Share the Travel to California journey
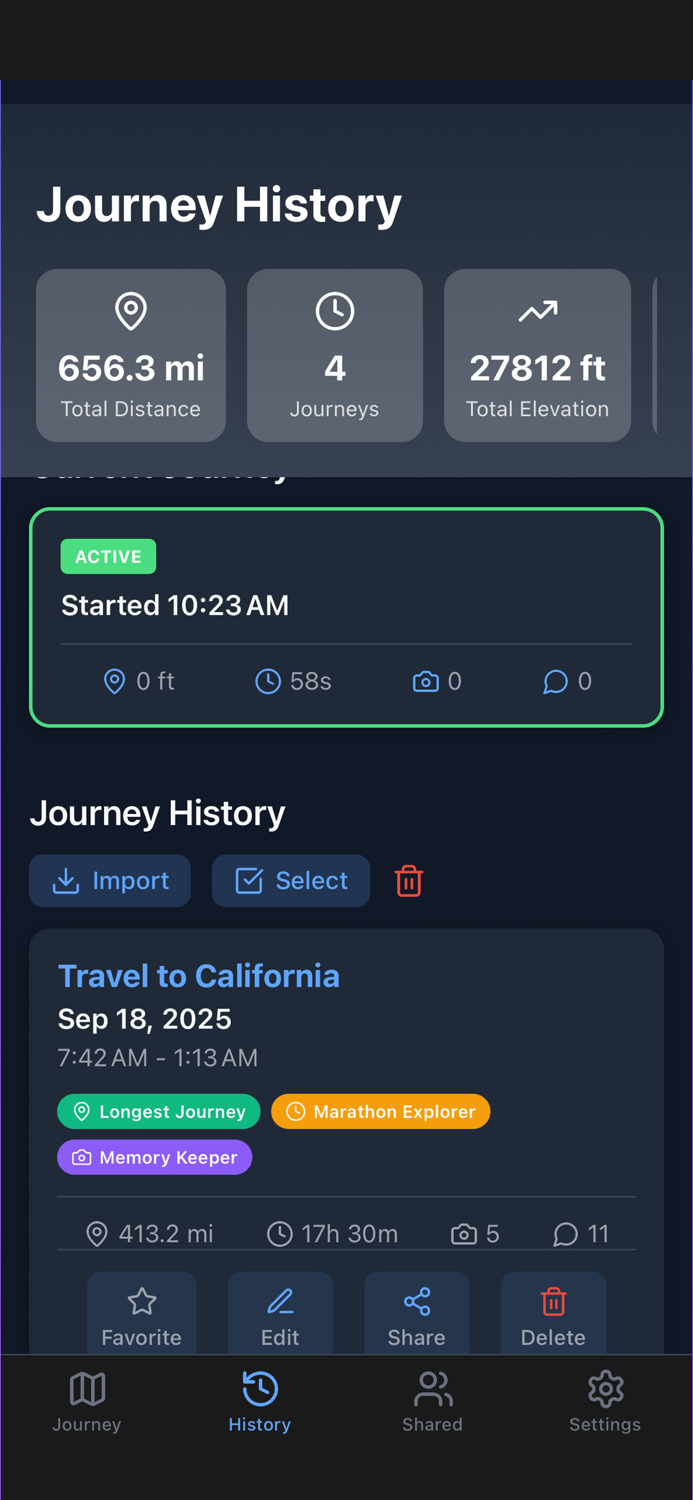The height and width of the screenshot is (1500, 693). (416, 1311)
